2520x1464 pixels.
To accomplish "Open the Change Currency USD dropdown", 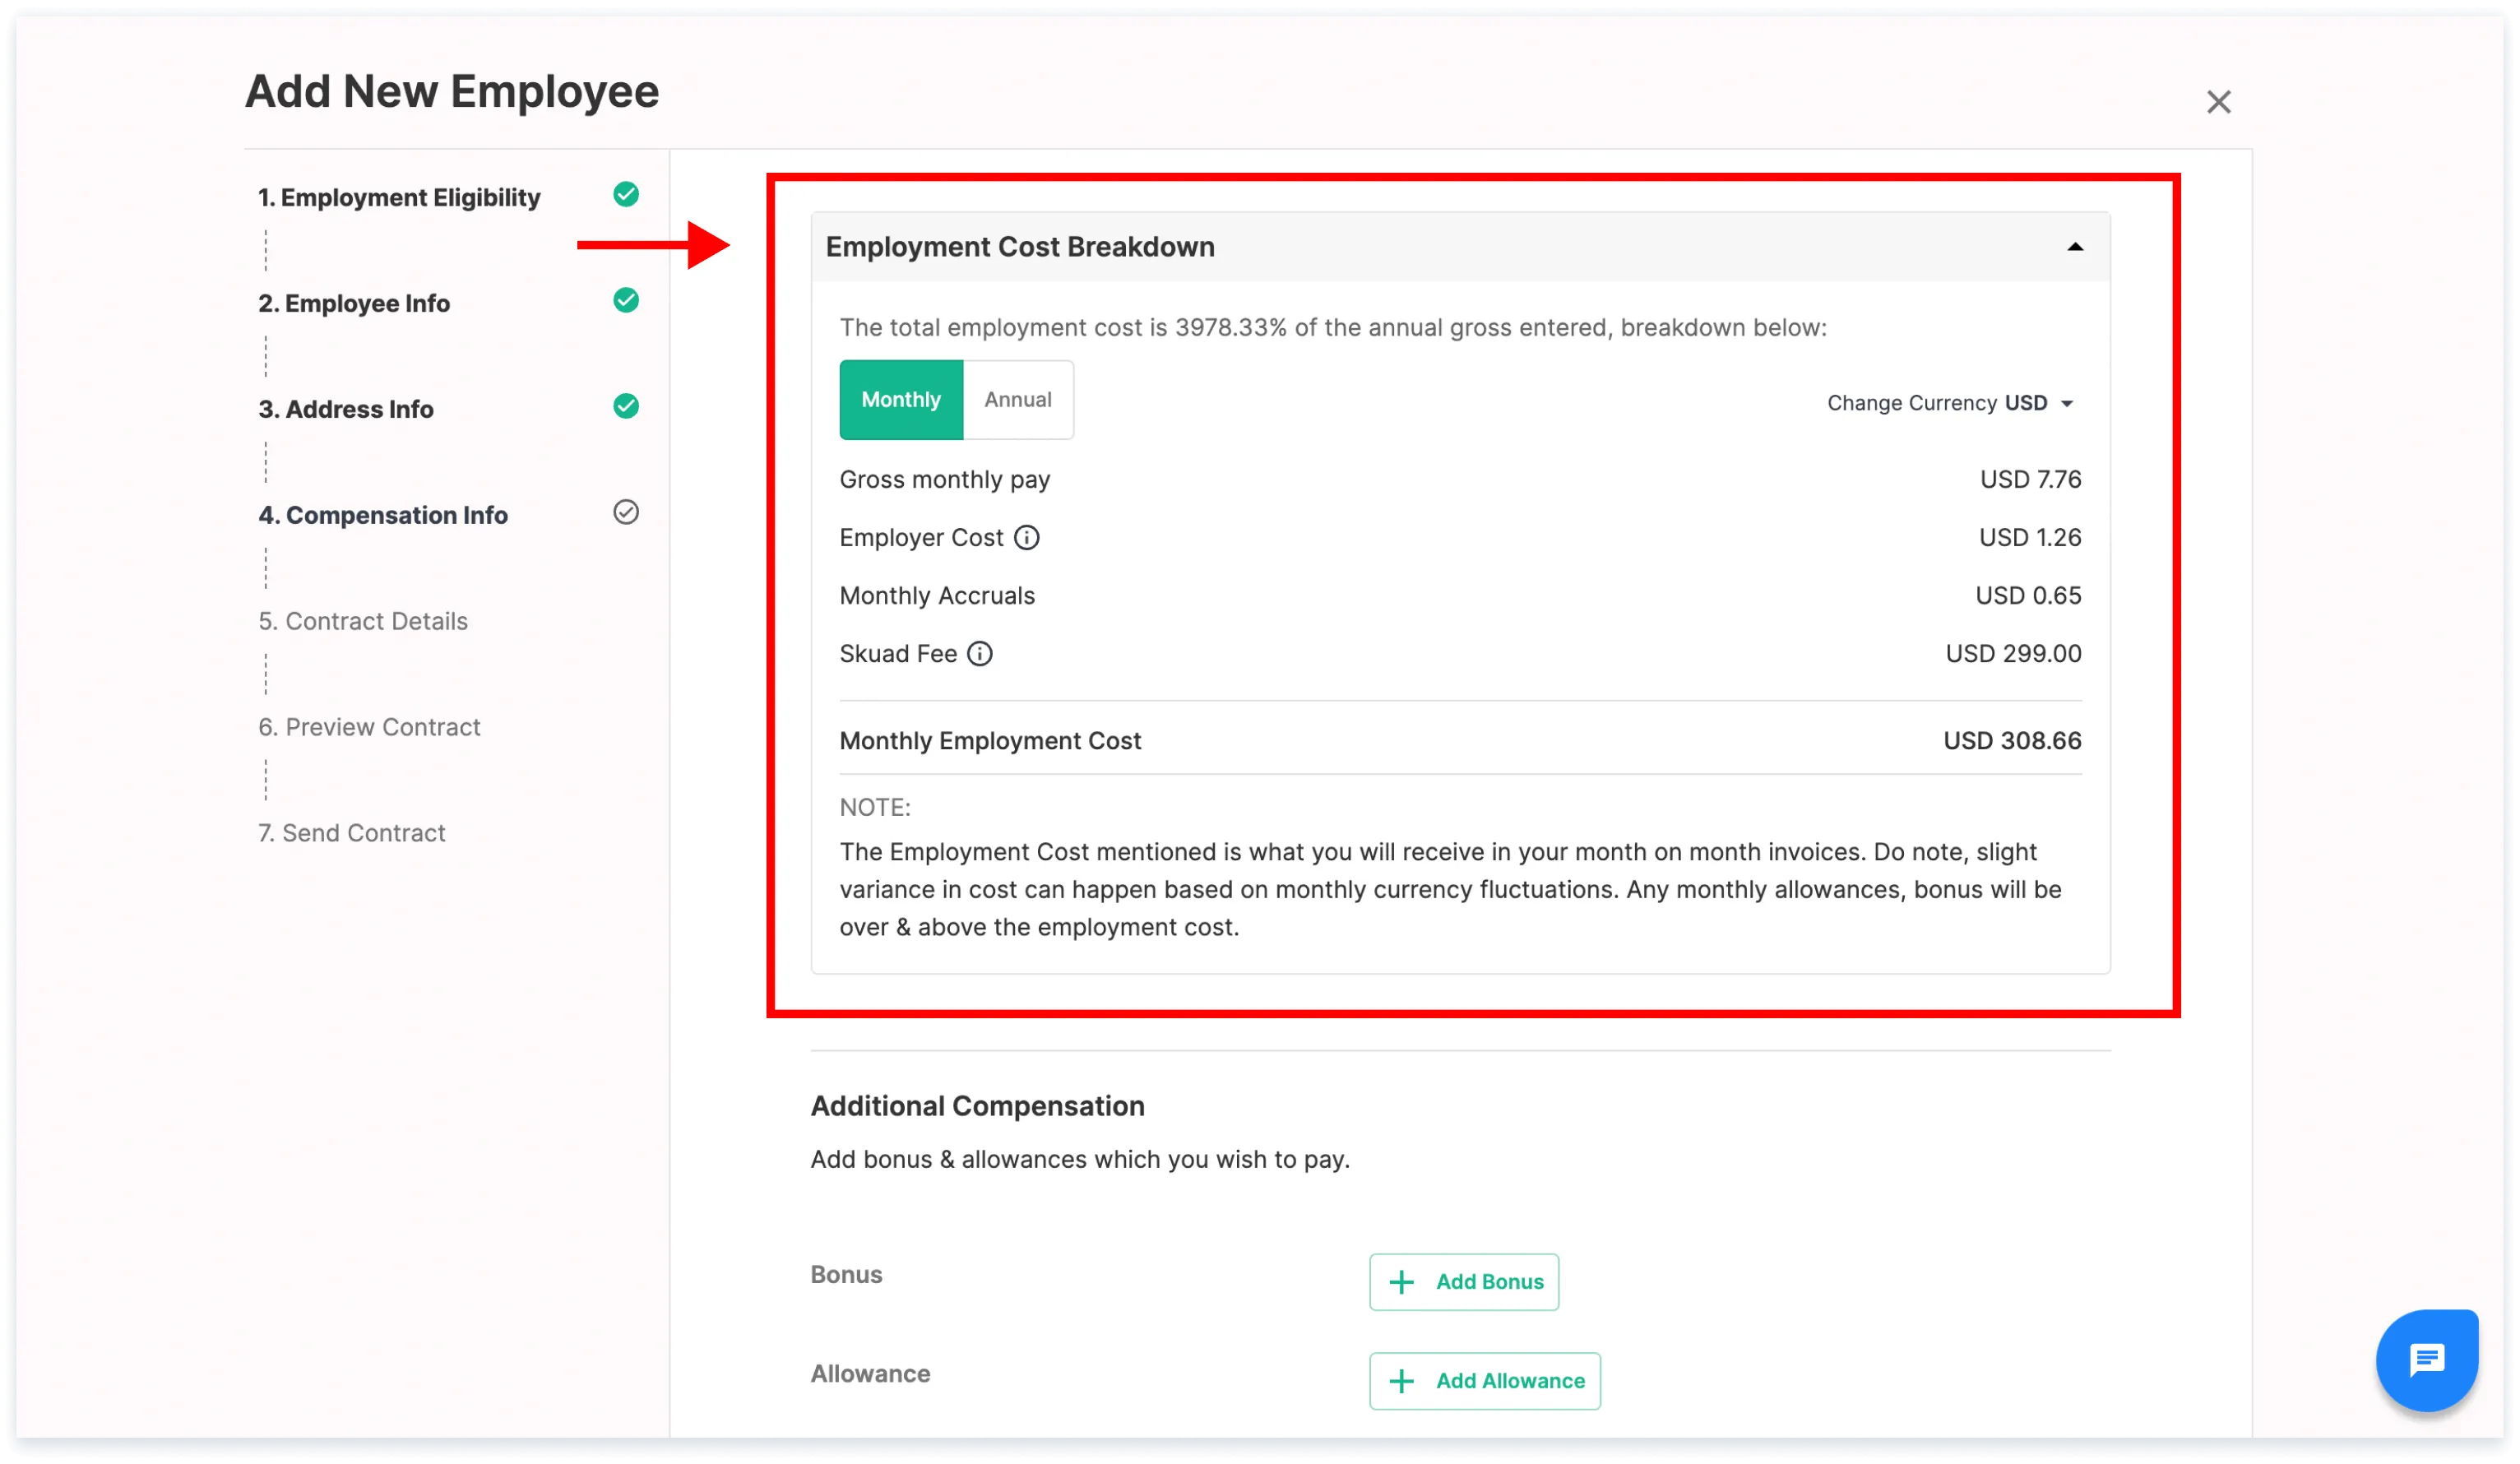I will [x=1950, y=403].
